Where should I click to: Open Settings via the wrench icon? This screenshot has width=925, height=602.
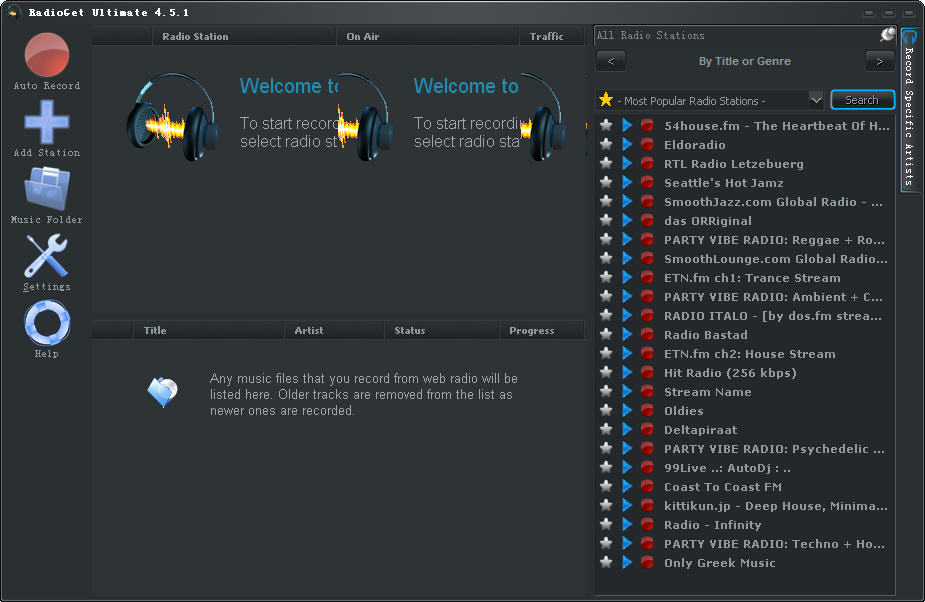(47, 256)
